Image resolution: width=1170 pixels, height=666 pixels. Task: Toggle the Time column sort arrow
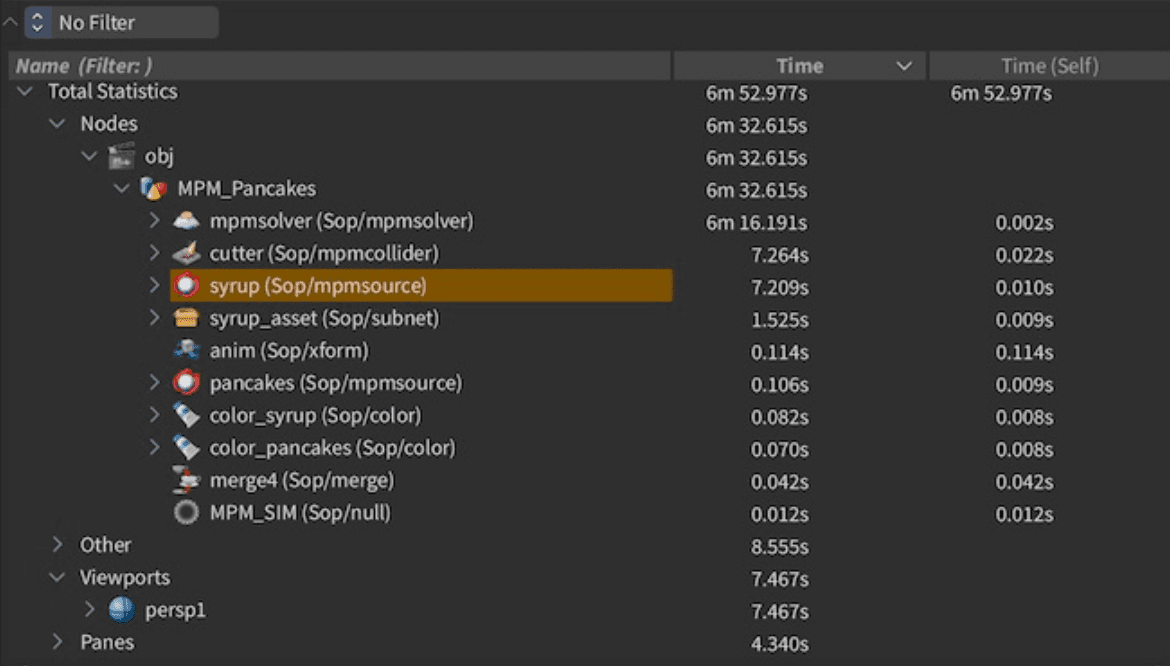point(904,66)
